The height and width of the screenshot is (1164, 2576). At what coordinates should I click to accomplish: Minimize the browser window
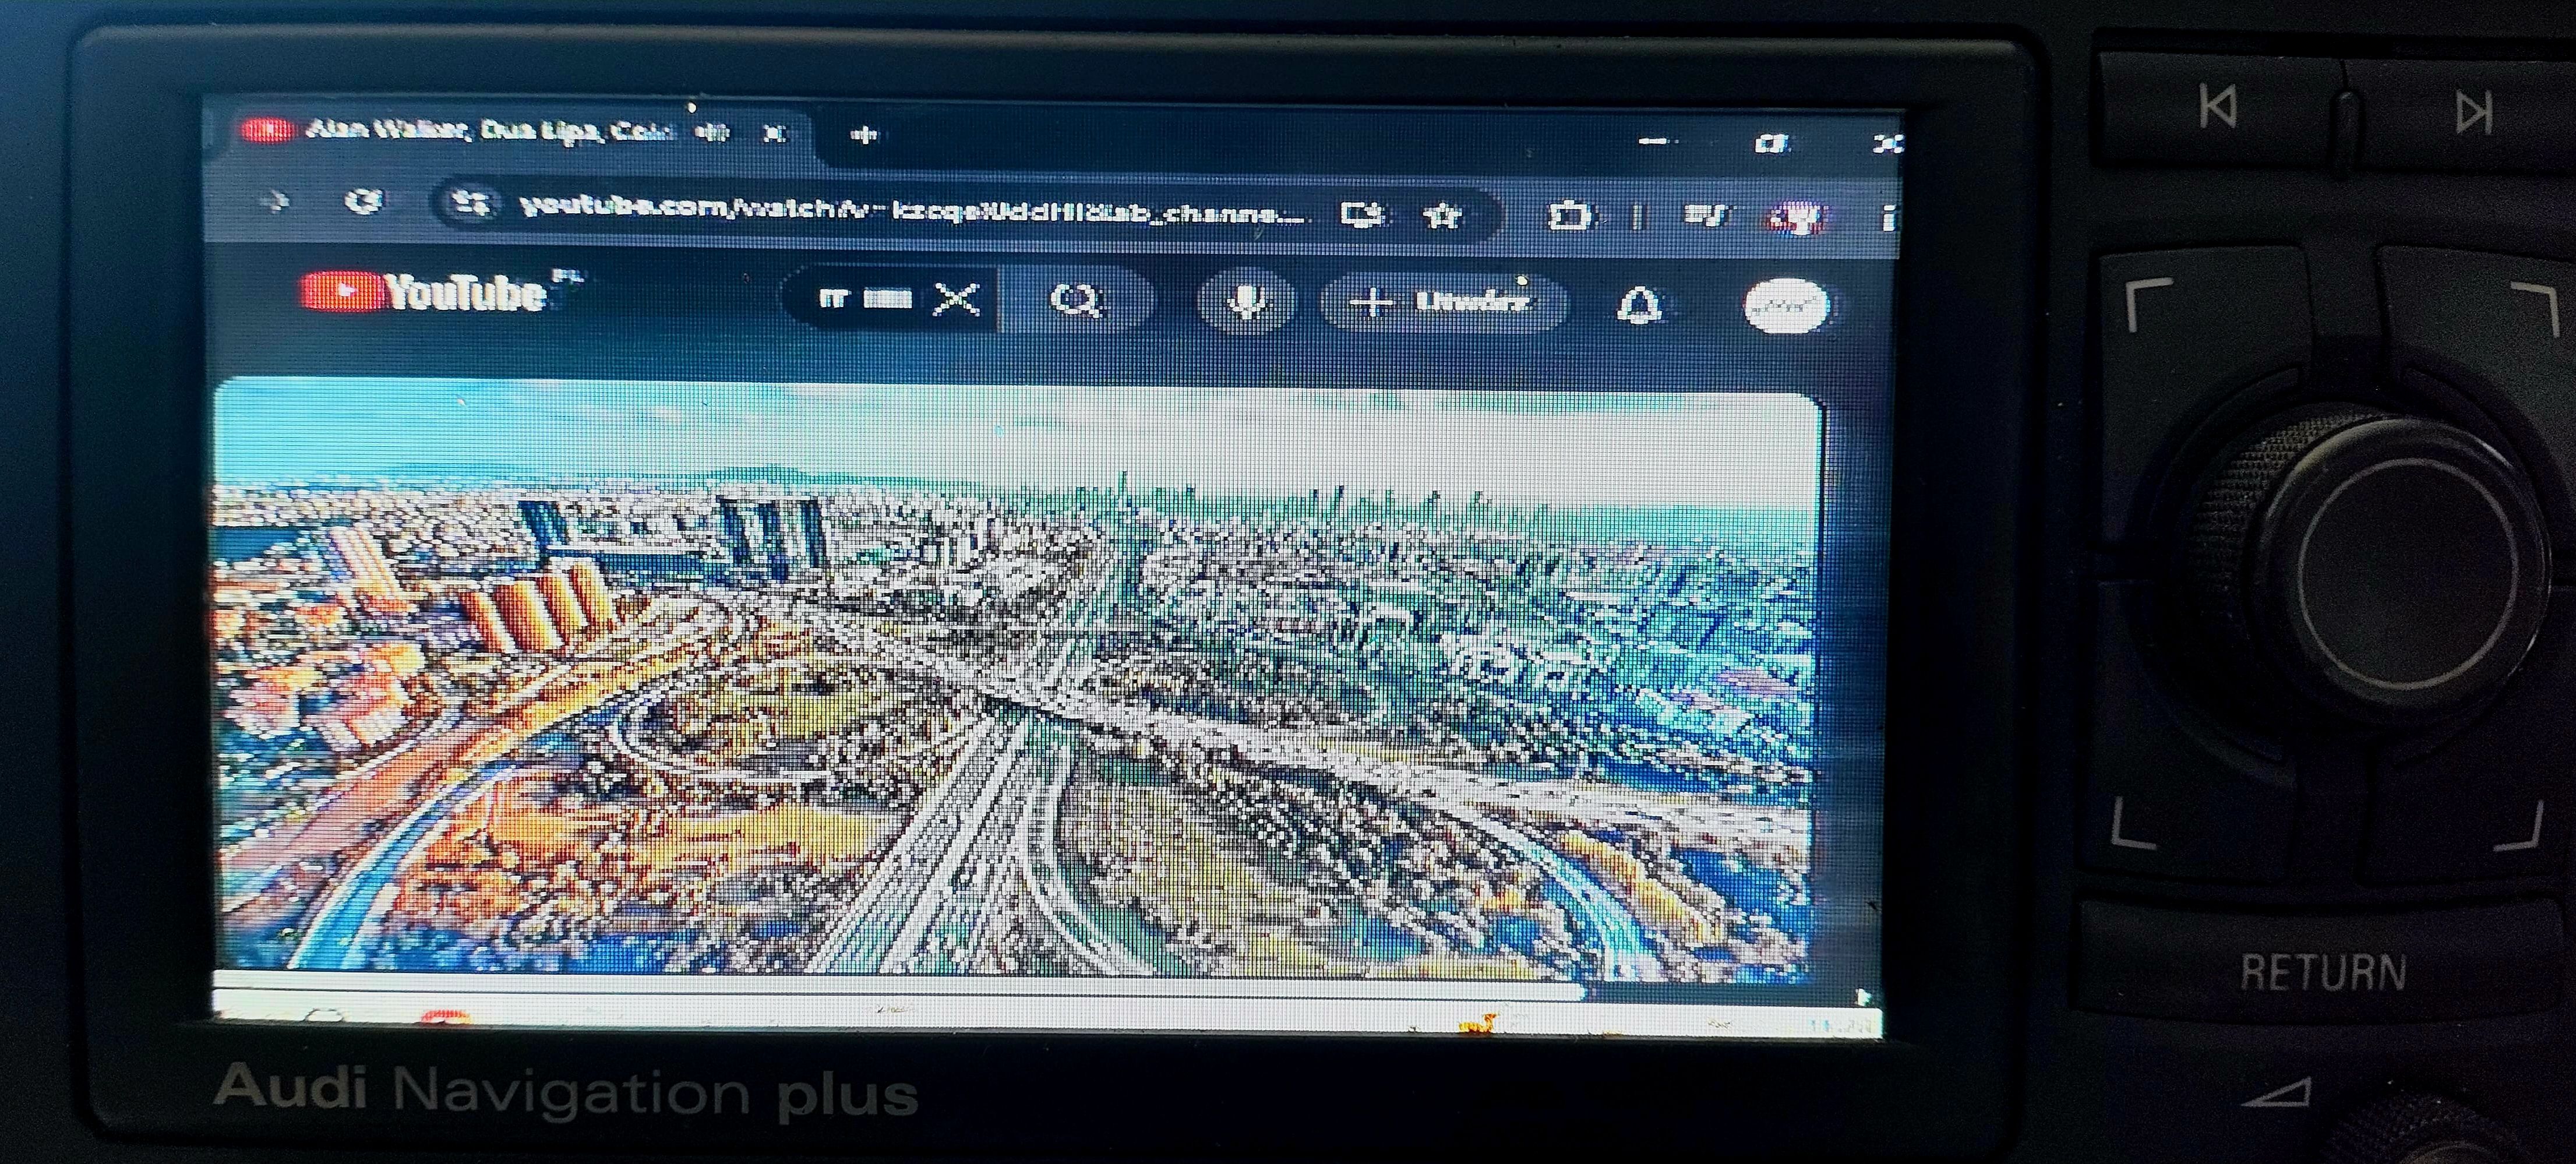pos(1654,142)
